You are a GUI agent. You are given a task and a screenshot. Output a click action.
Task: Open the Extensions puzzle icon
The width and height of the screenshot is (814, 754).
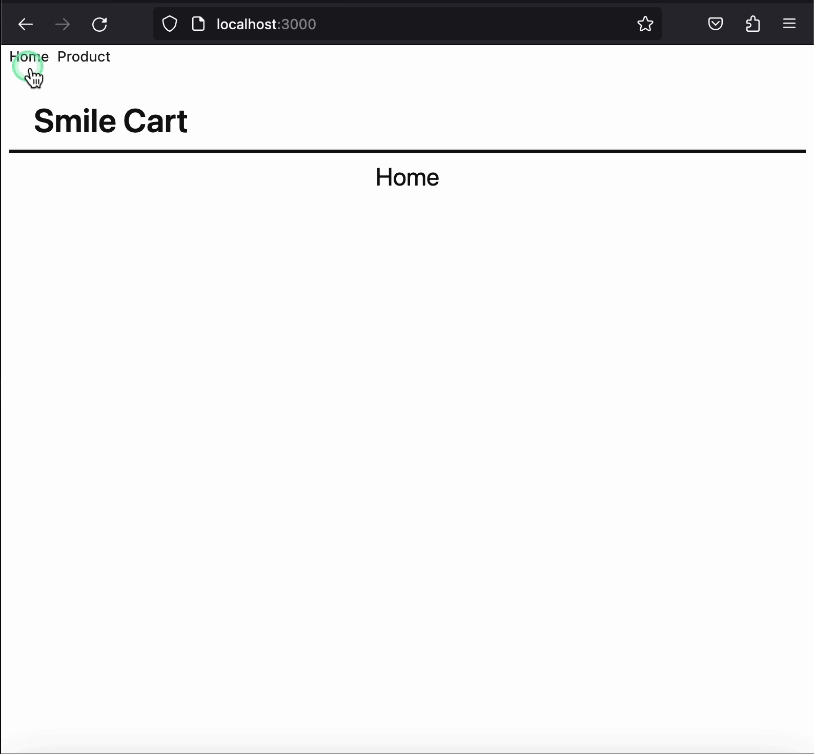pyautogui.click(x=752, y=24)
